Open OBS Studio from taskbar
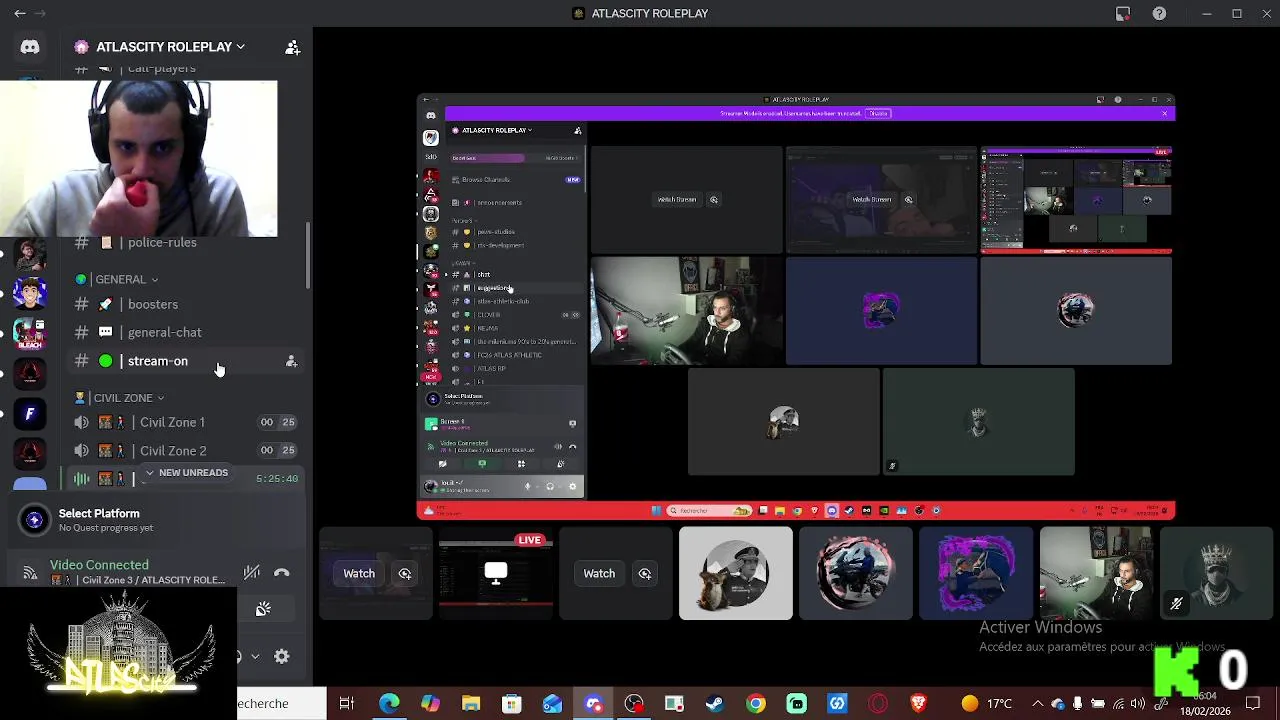Screen dimensions: 1280x720 [634, 704]
